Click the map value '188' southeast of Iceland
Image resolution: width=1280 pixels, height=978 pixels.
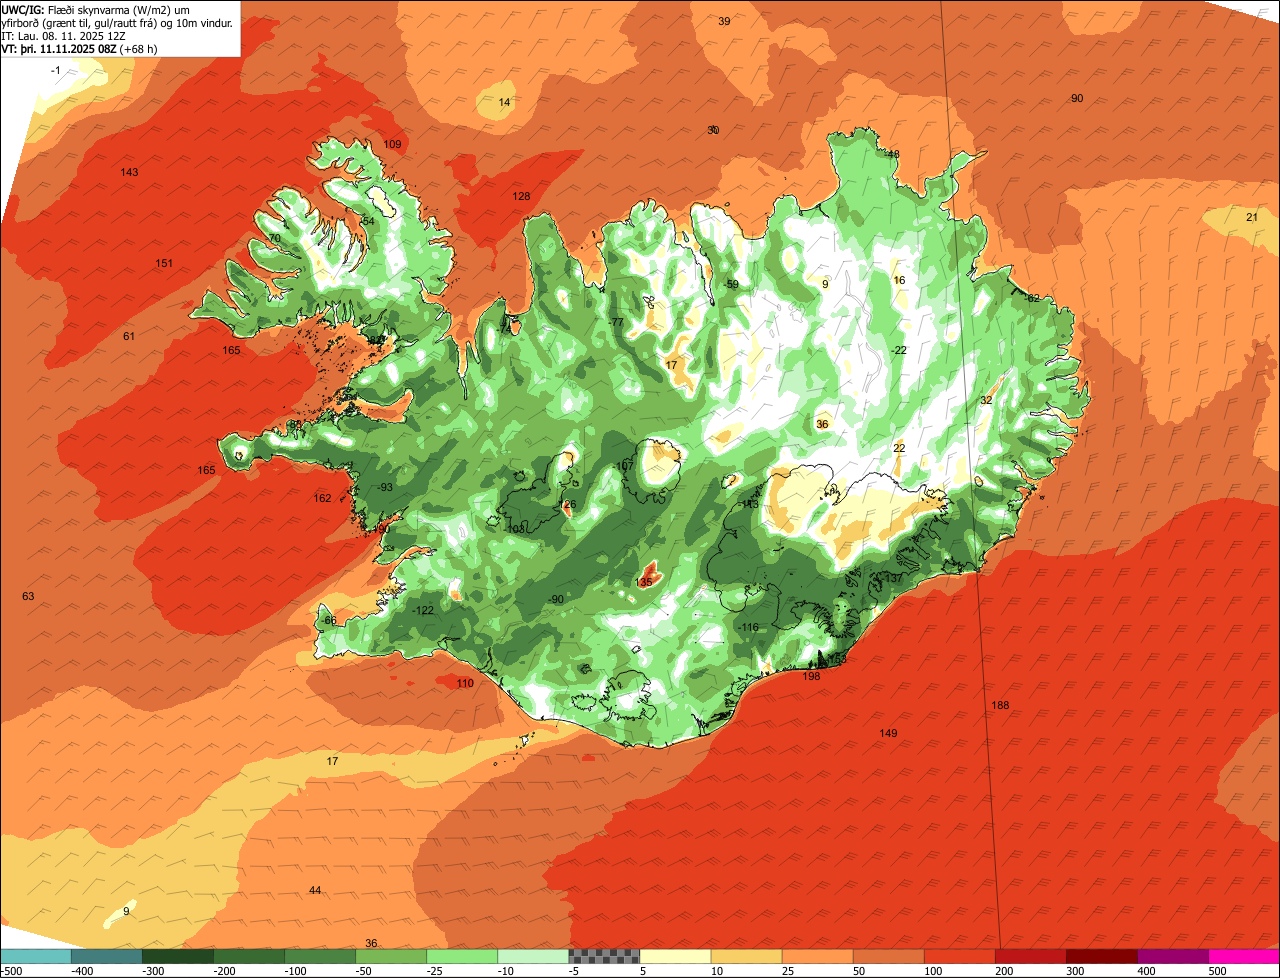point(1000,706)
